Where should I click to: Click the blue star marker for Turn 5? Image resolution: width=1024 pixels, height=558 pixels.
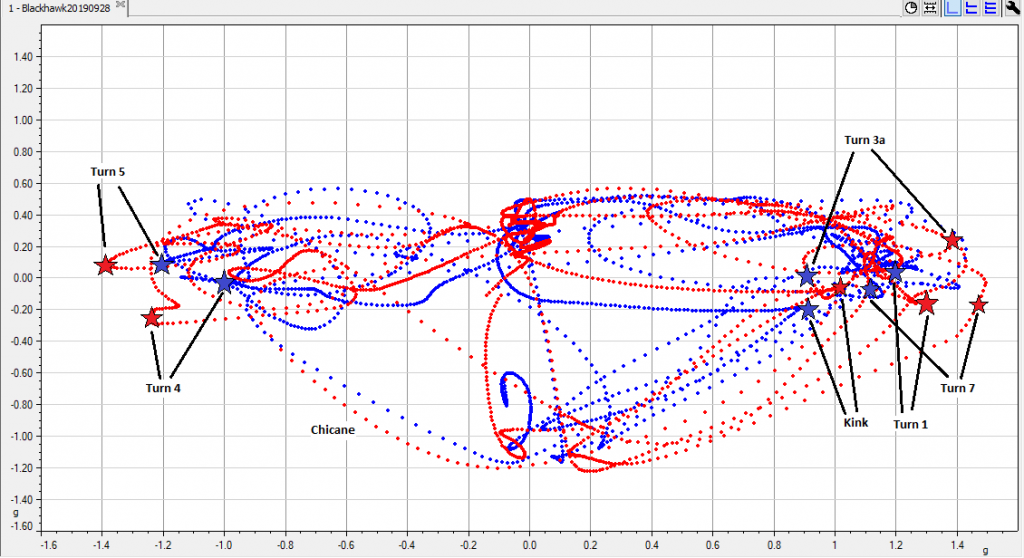coord(162,265)
